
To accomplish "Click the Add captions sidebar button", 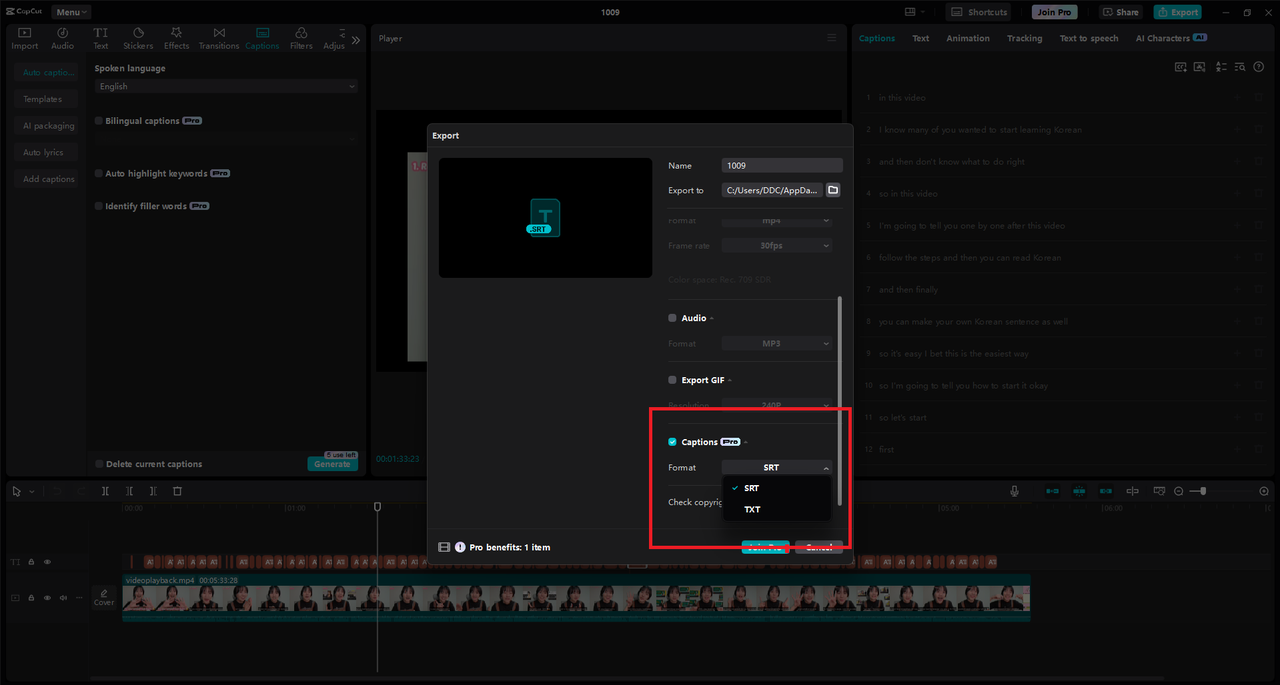I will pyautogui.click(x=44, y=179).
